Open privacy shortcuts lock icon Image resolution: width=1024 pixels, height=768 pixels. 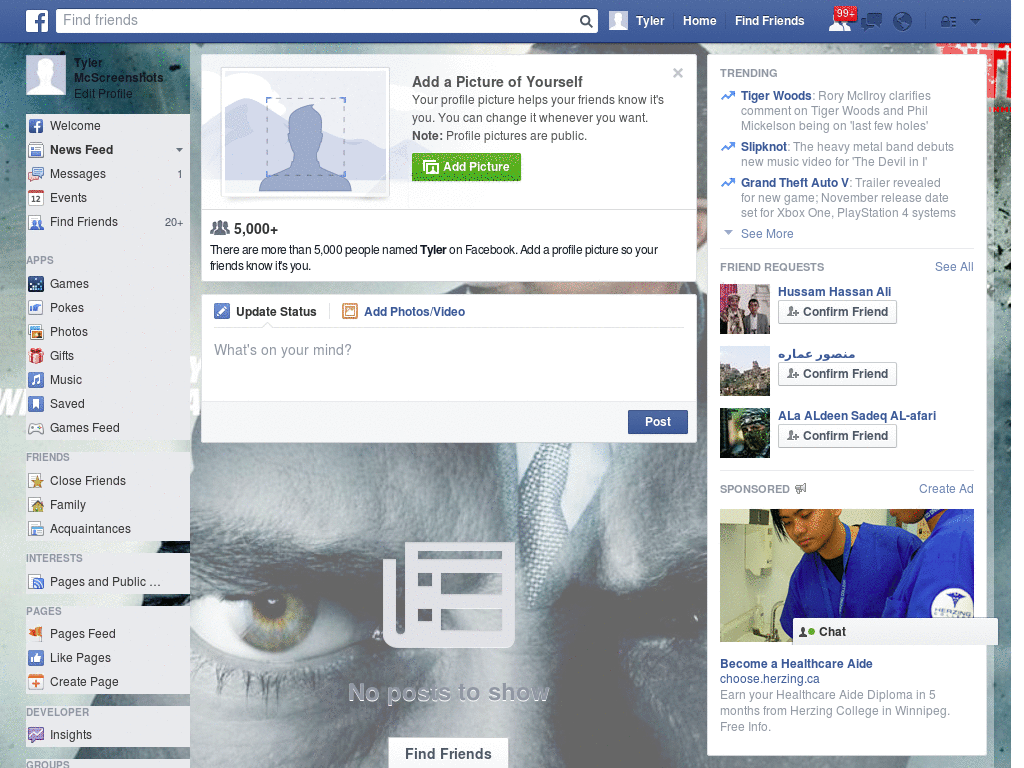click(948, 22)
